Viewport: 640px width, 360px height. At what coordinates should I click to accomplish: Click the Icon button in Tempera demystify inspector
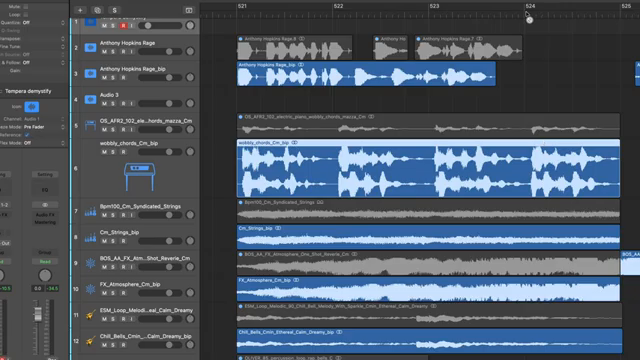tap(31, 107)
